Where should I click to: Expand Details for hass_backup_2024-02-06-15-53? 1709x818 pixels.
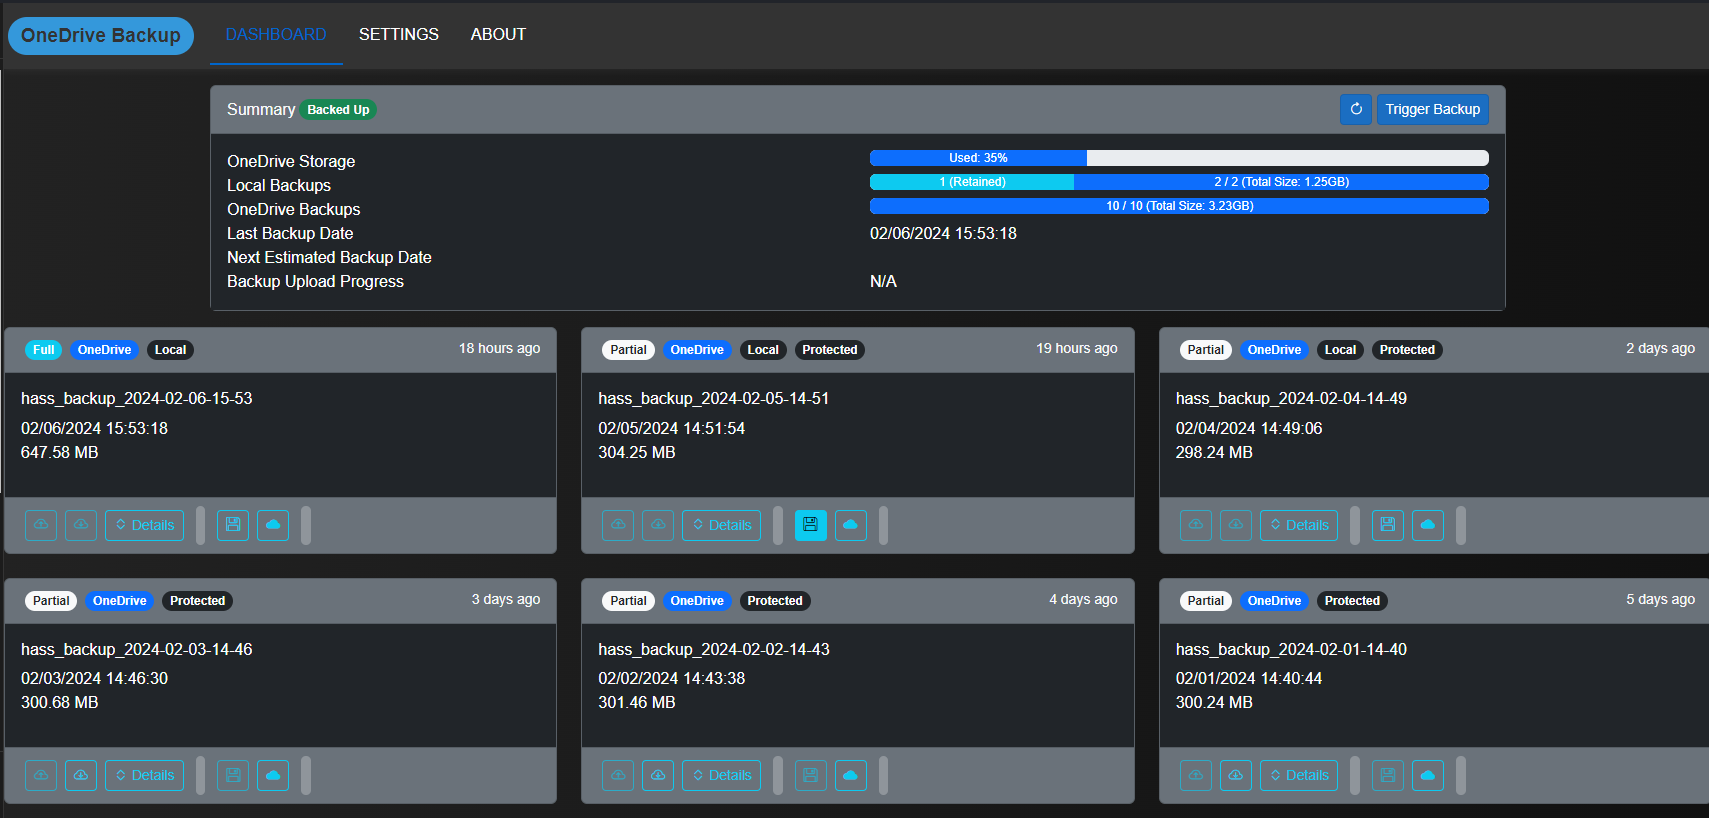click(145, 525)
